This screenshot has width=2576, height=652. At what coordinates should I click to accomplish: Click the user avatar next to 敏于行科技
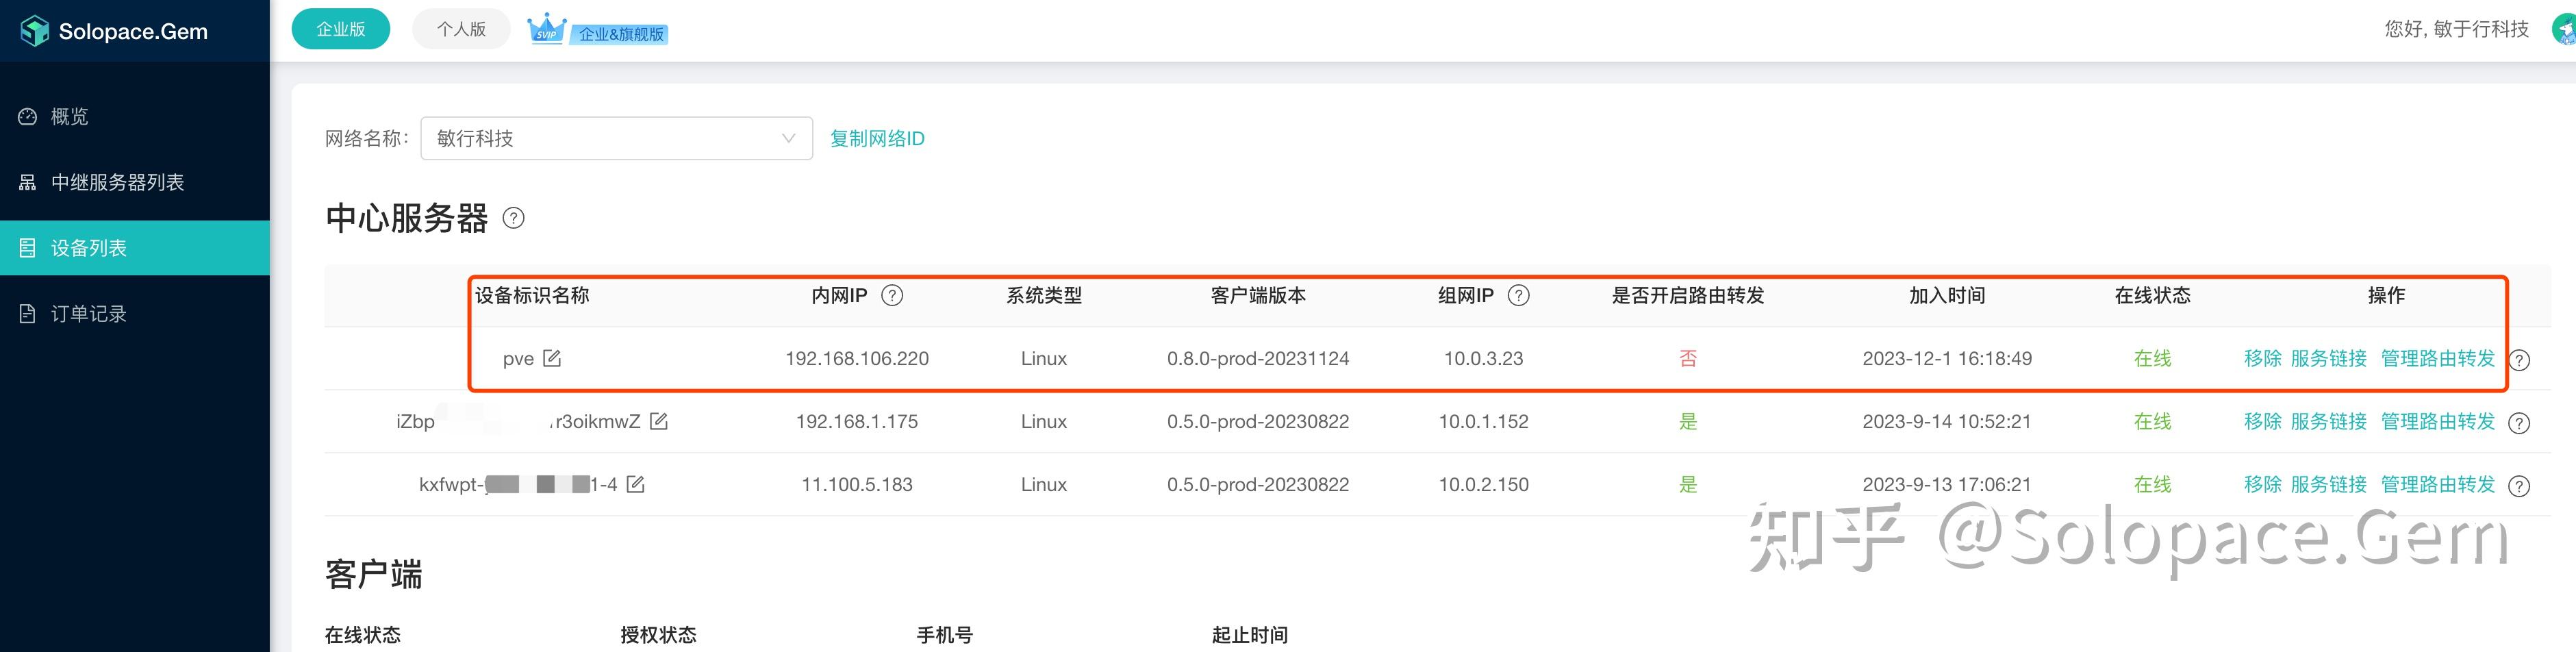[x=2563, y=29]
